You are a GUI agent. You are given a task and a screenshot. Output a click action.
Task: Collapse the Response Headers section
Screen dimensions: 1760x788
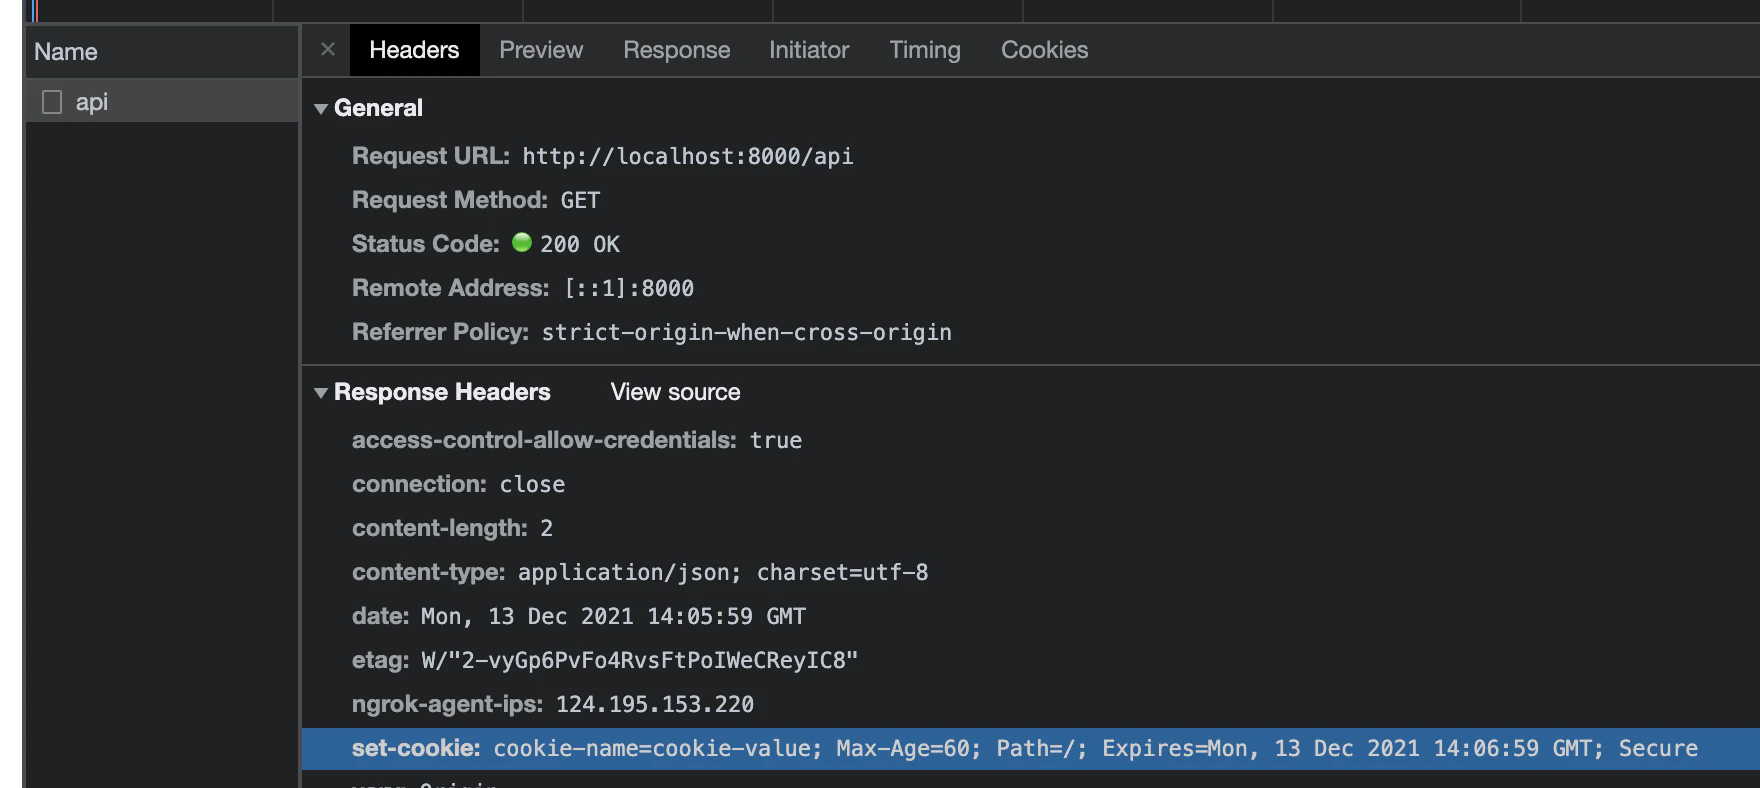(x=321, y=393)
